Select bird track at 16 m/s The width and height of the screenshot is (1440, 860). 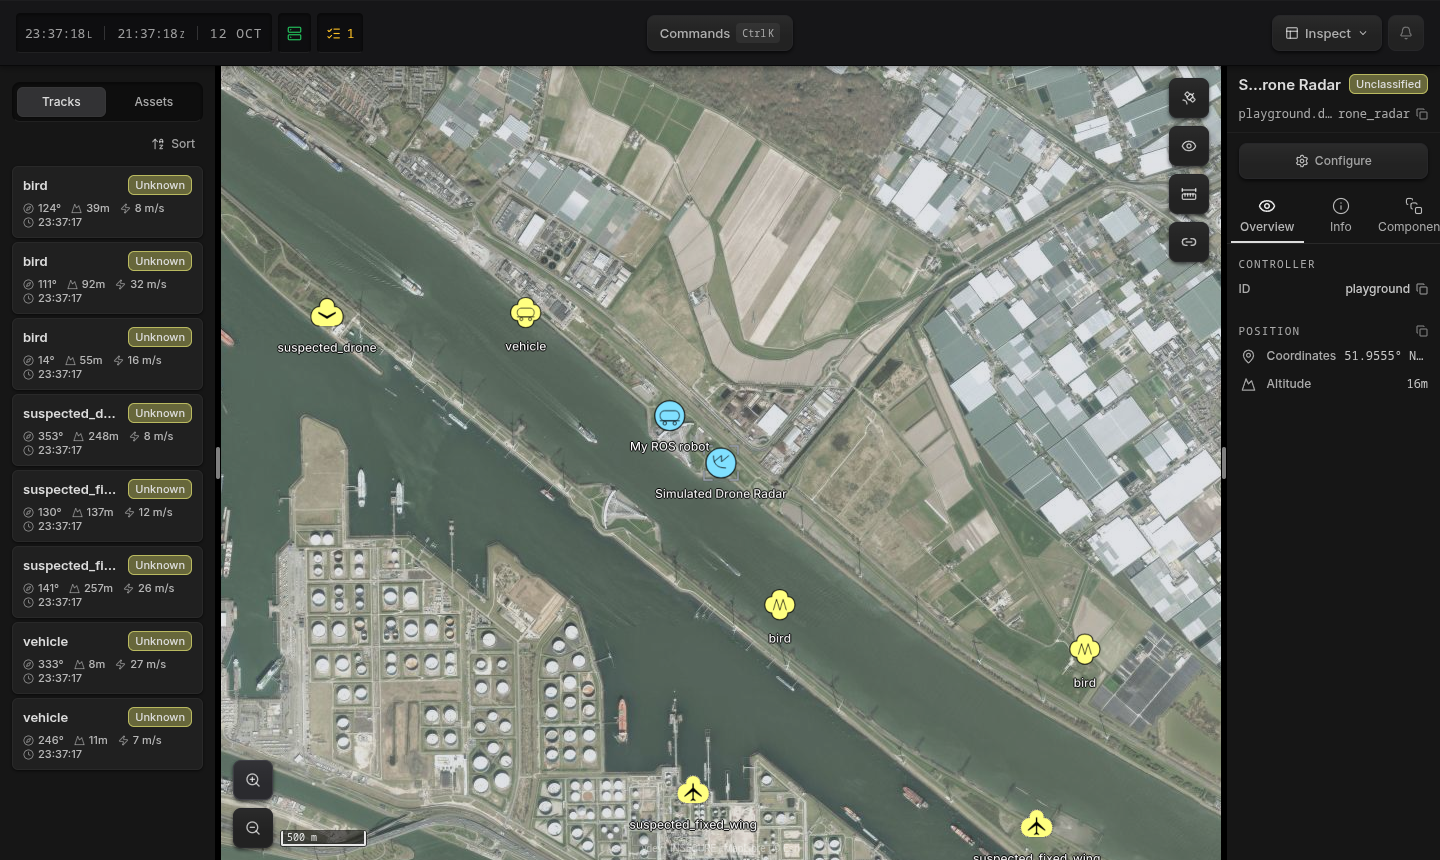point(108,354)
